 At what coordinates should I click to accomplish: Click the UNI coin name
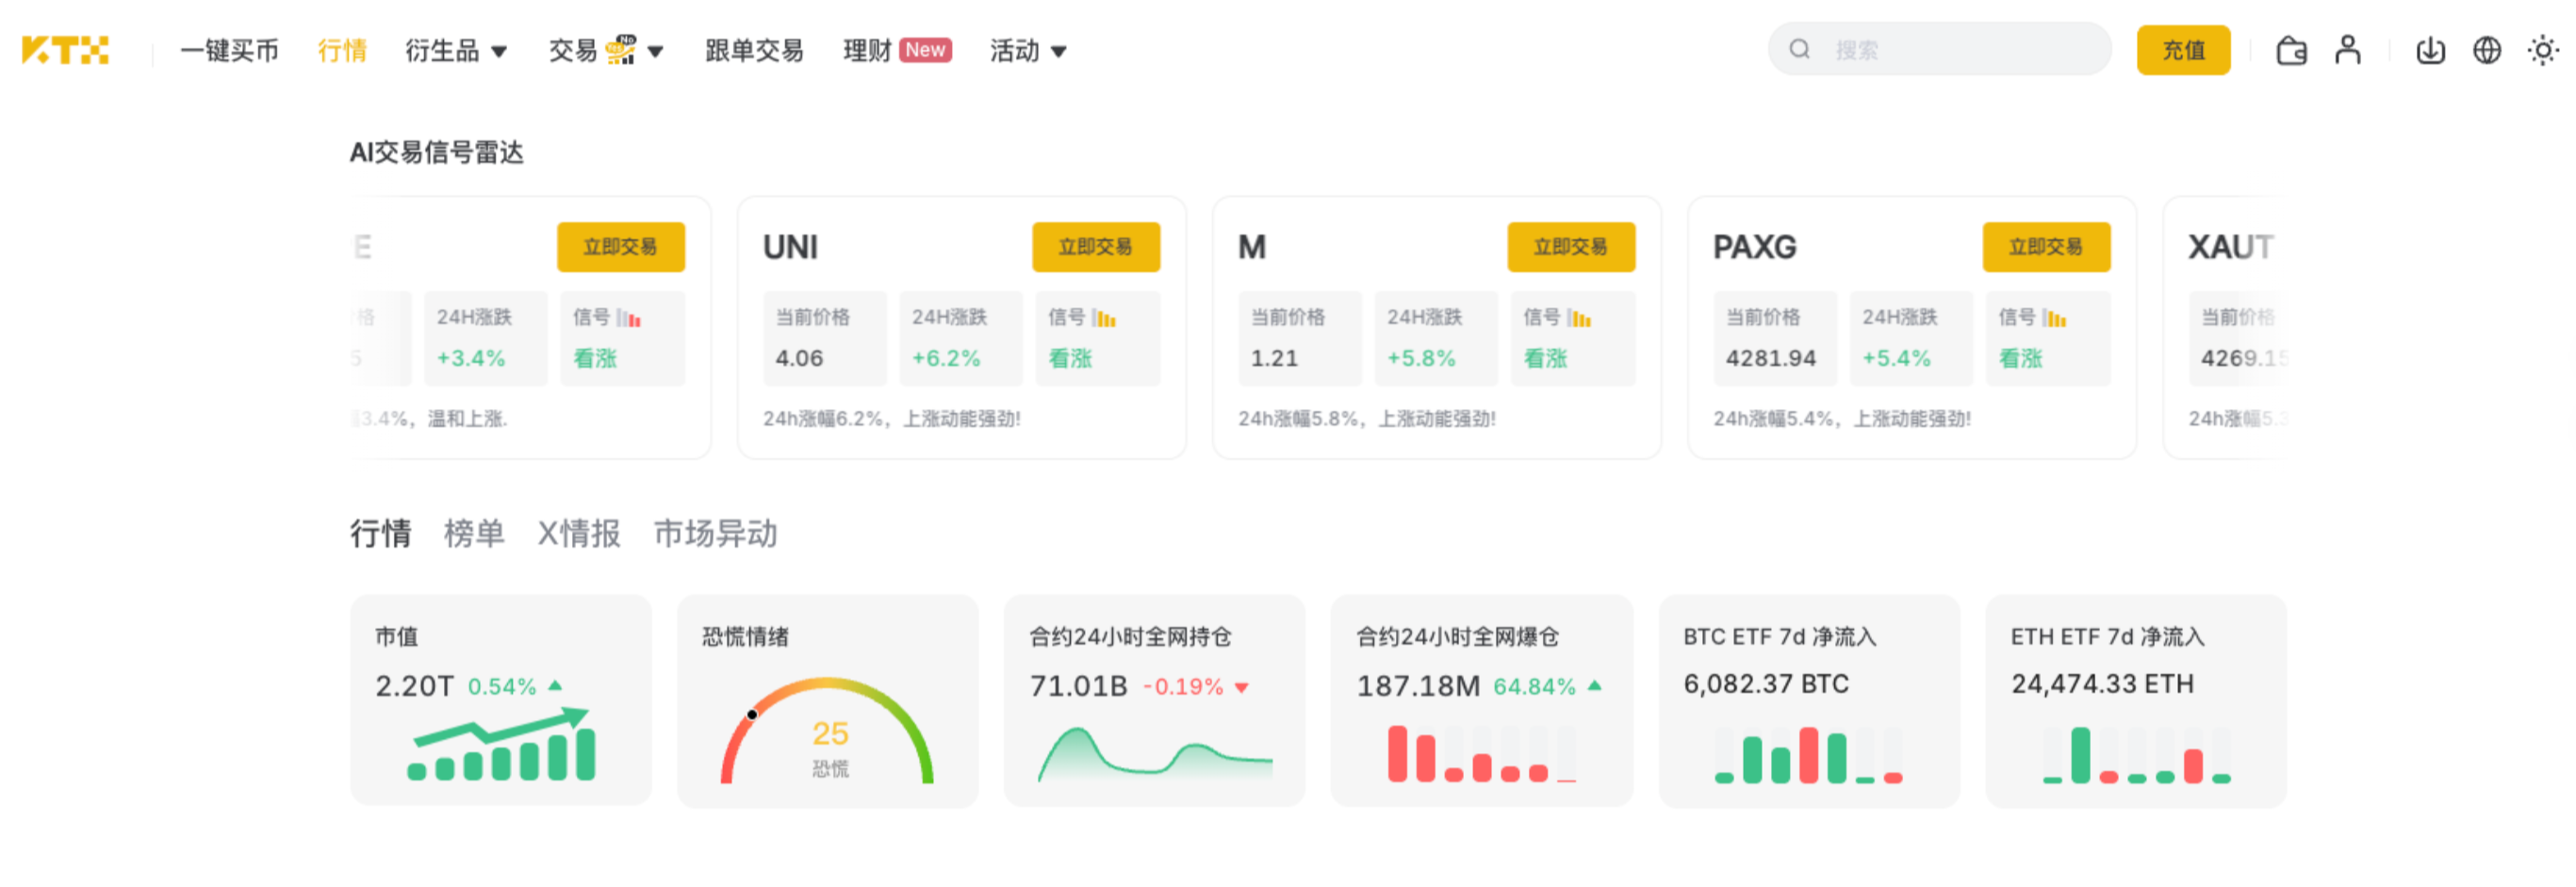coord(790,247)
